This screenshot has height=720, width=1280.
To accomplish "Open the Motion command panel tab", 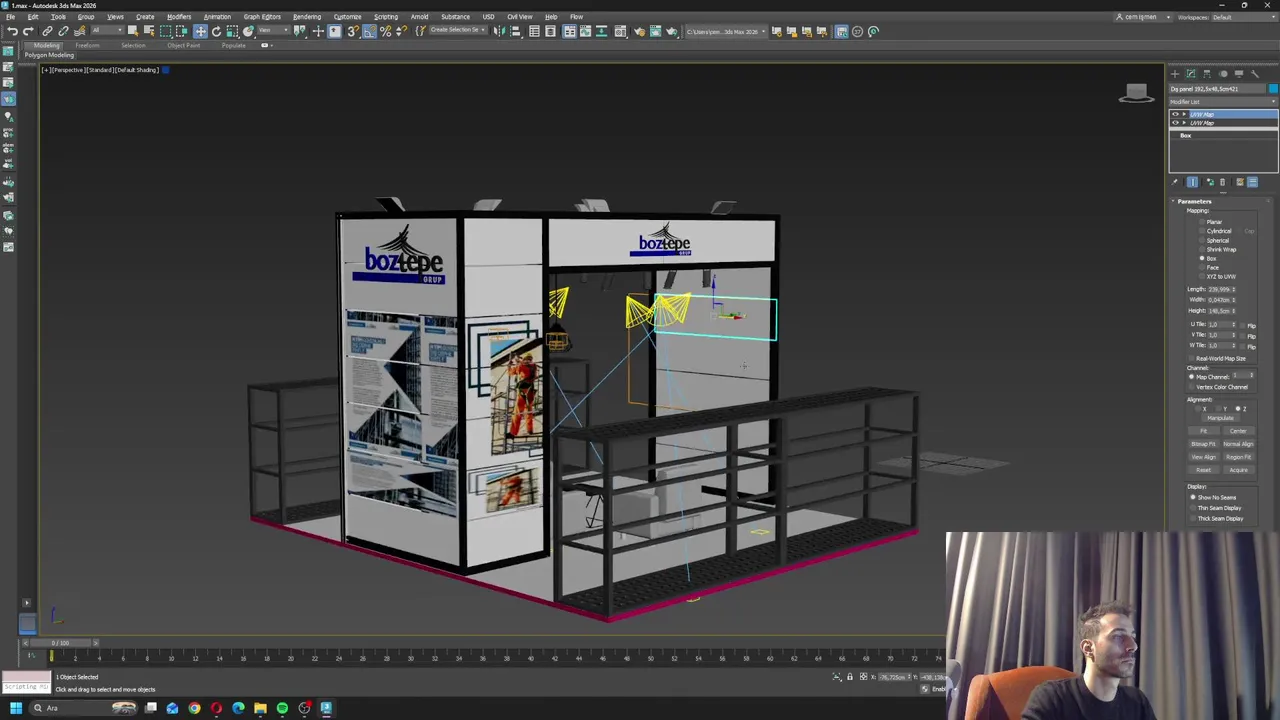I will [x=1223, y=73].
